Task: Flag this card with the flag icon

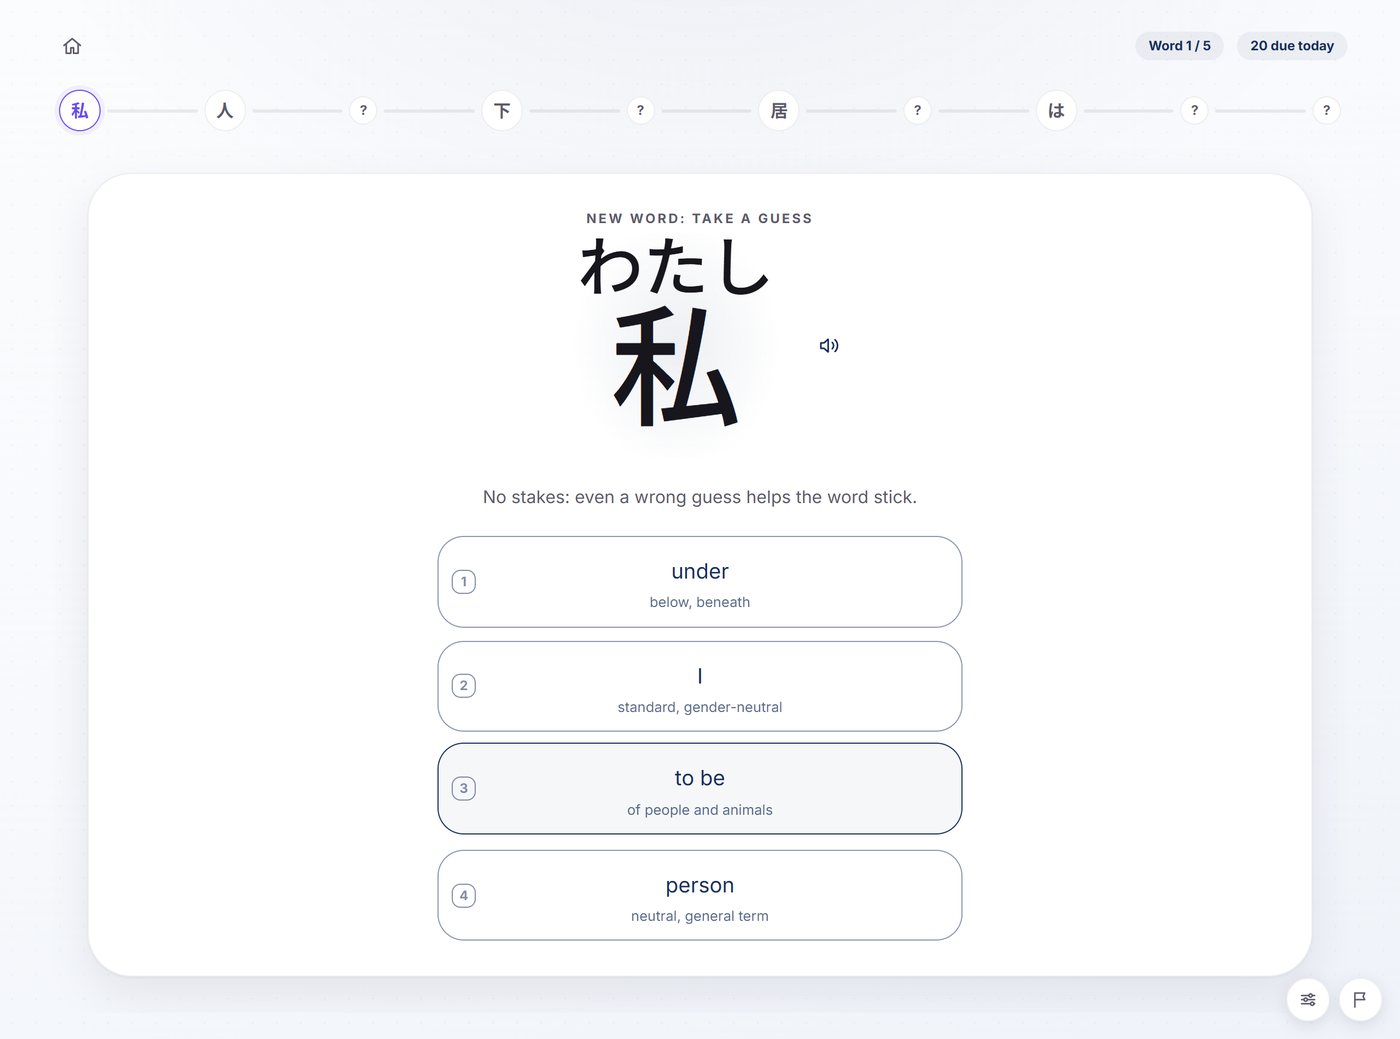Action: point(1360,1000)
